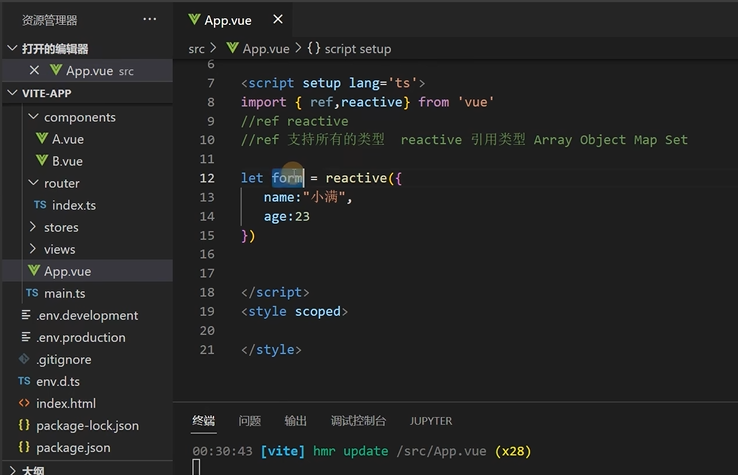Open the B.vue component file
The width and height of the screenshot is (738, 475).
click(67, 161)
